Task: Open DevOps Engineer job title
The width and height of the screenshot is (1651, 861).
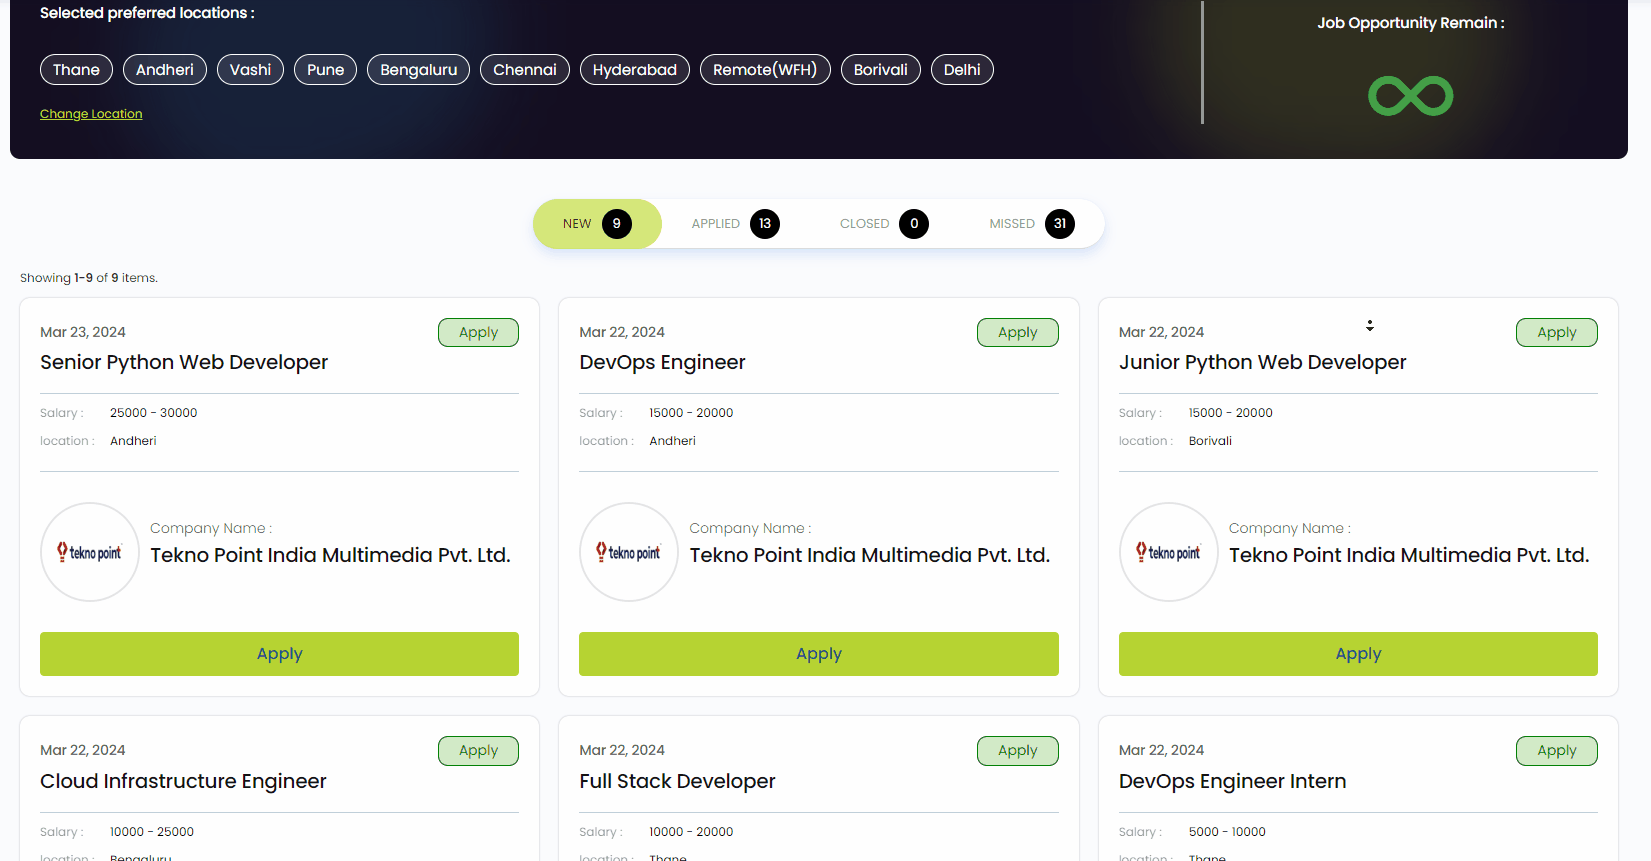Action: tap(662, 362)
